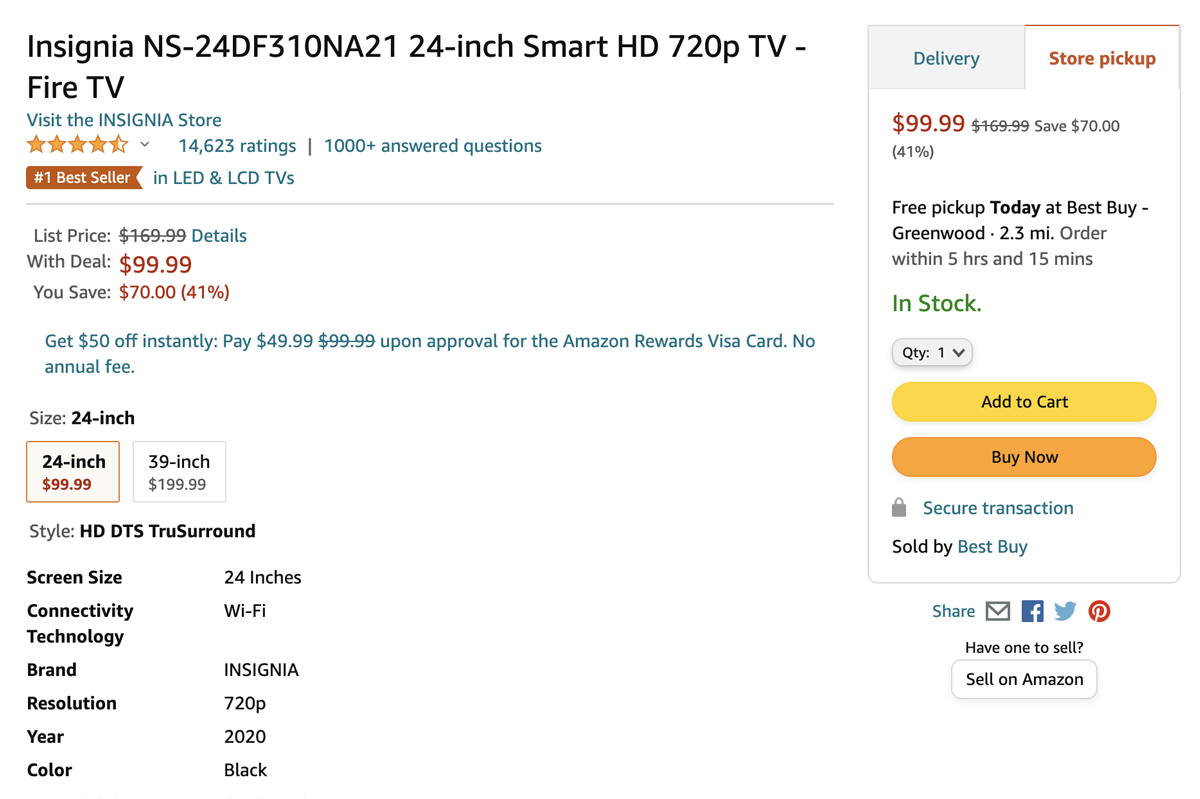Open 14,623 ratings link

pyautogui.click(x=237, y=146)
